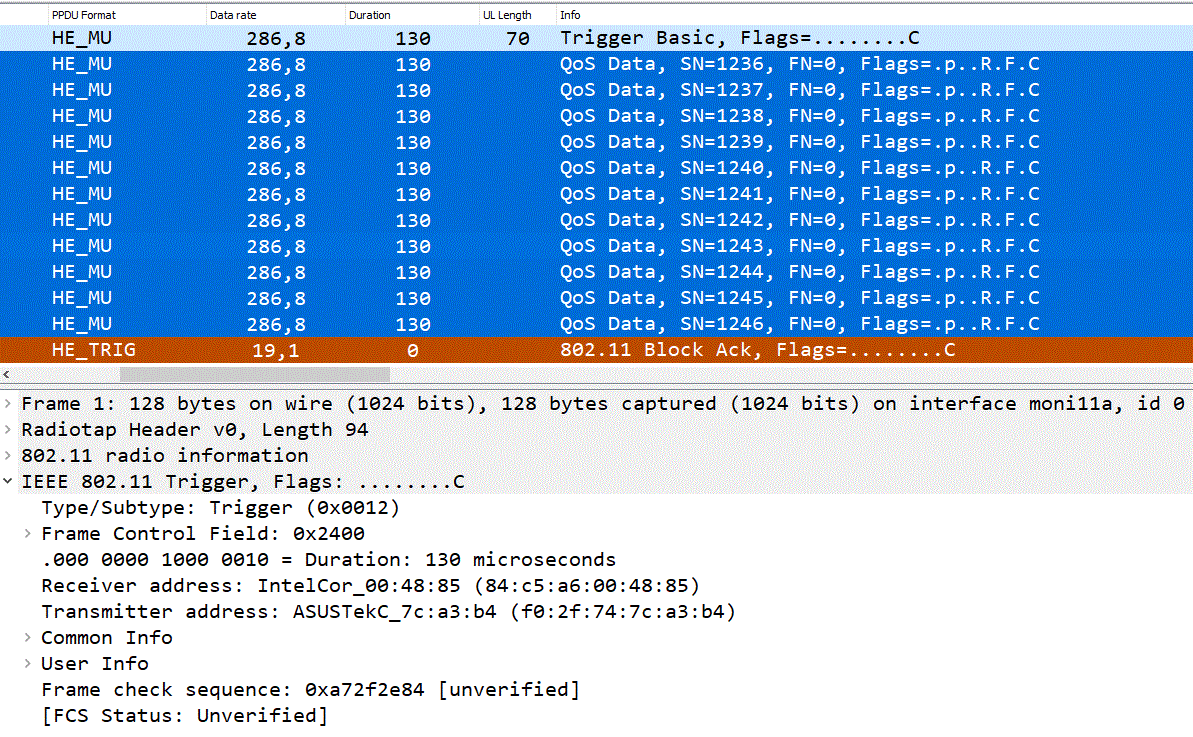Expand the User Info section
The height and width of the screenshot is (737, 1193).
pyautogui.click(x=27, y=663)
